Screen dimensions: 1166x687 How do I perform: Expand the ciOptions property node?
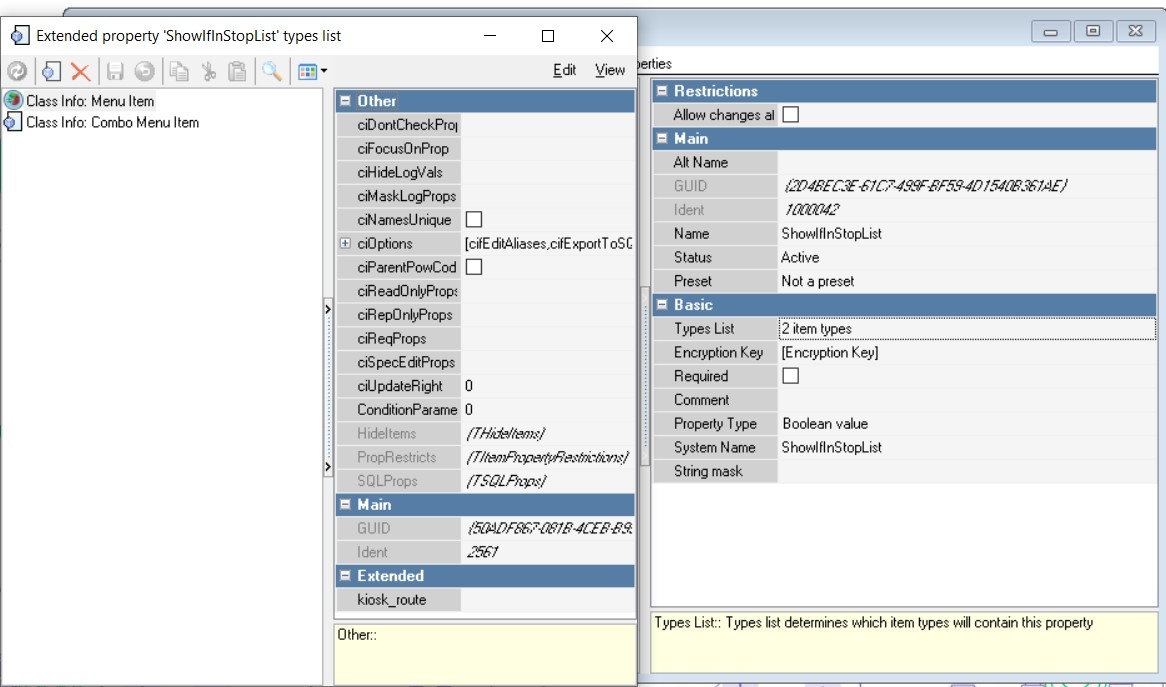tap(345, 243)
